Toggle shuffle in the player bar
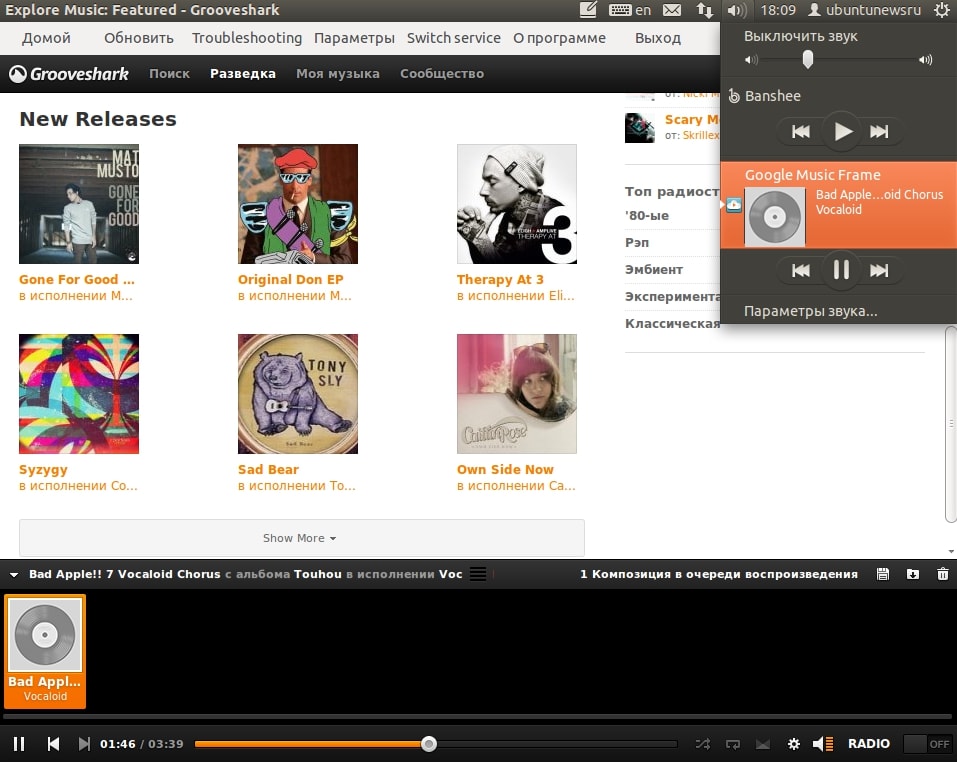Image resolution: width=957 pixels, height=762 pixels. pos(702,744)
